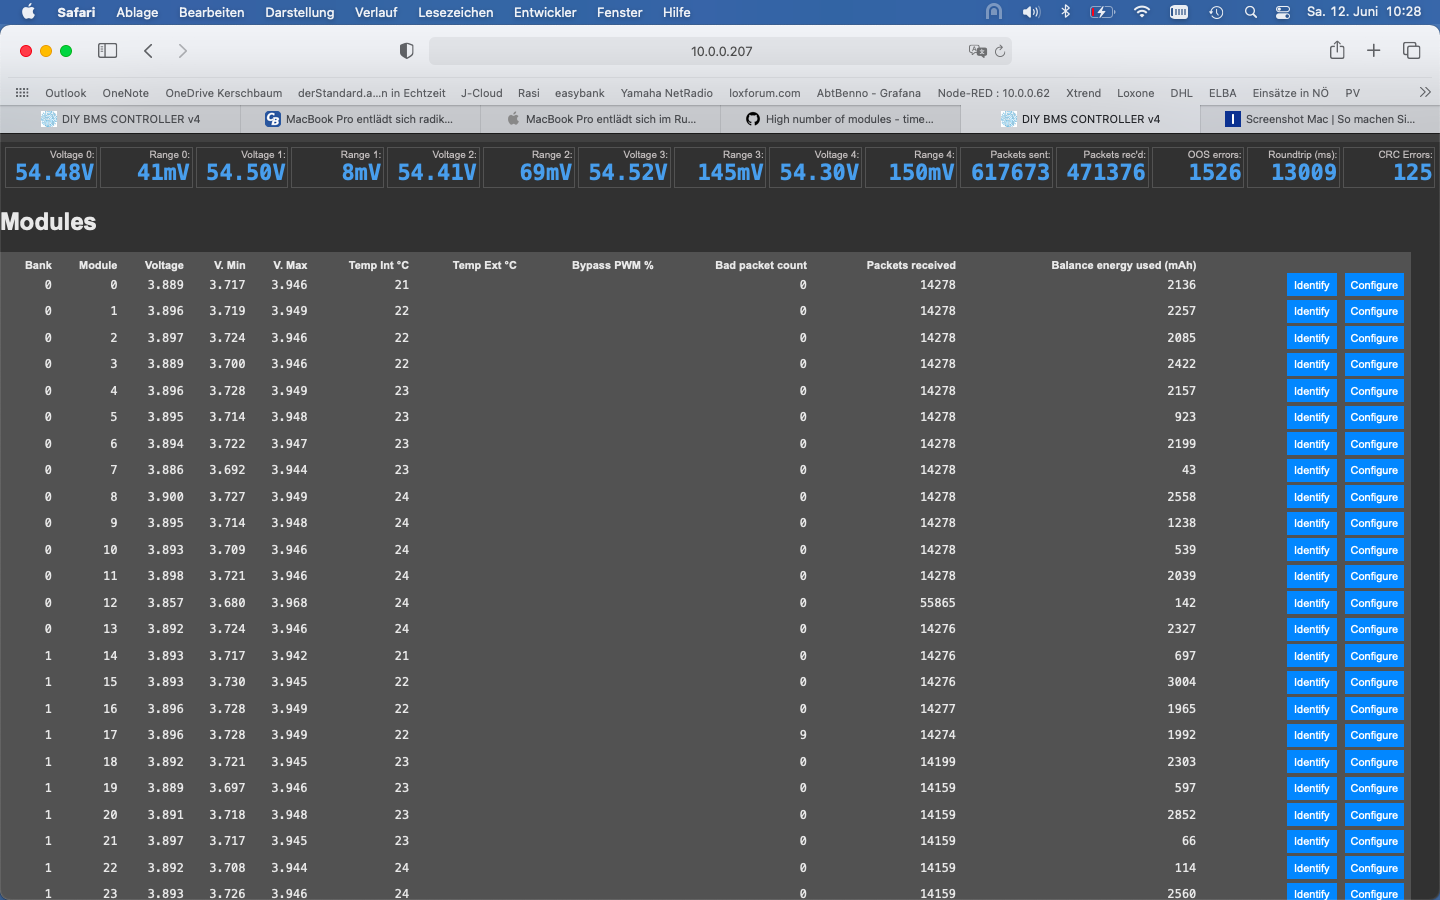Show more bookmarks with double chevron
Image resolution: width=1440 pixels, height=900 pixels.
point(1425,92)
